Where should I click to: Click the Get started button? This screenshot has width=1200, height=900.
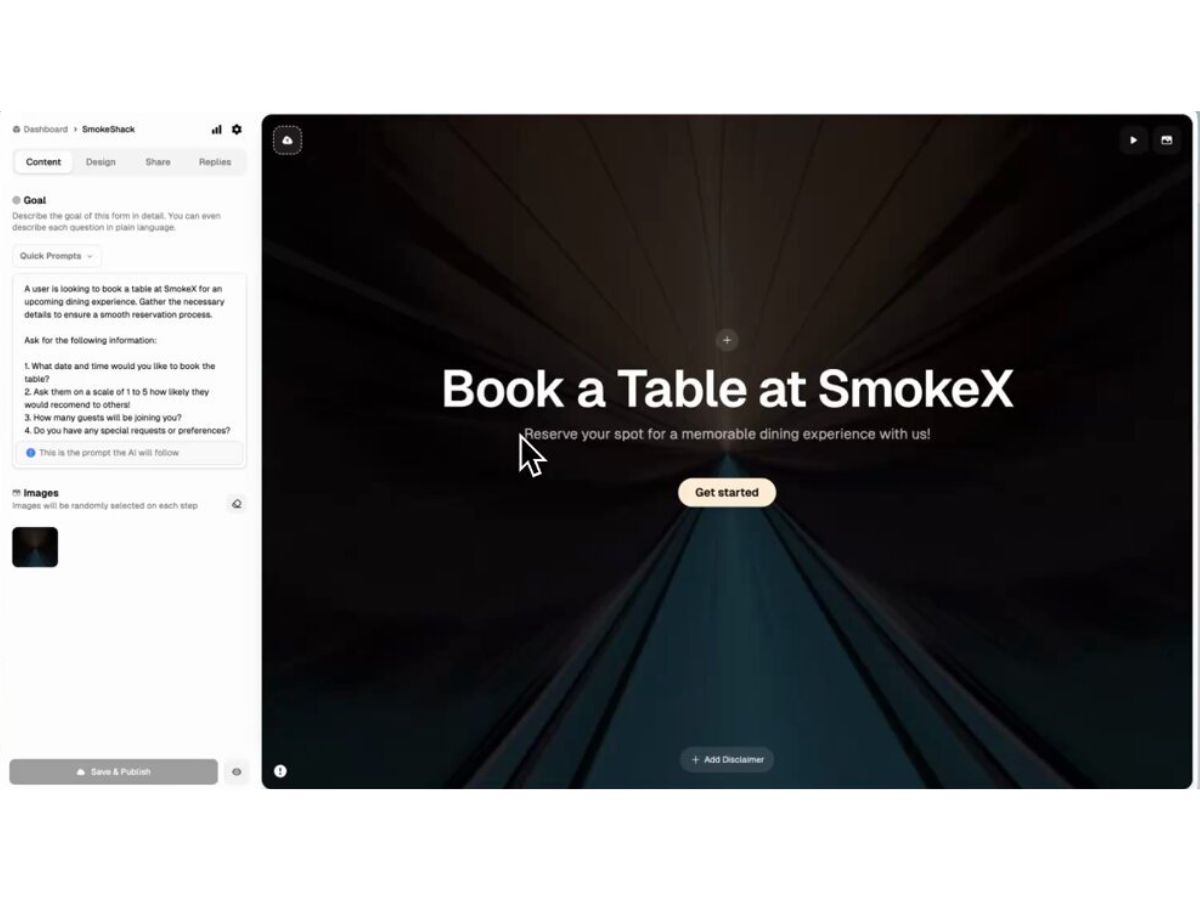click(x=727, y=492)
